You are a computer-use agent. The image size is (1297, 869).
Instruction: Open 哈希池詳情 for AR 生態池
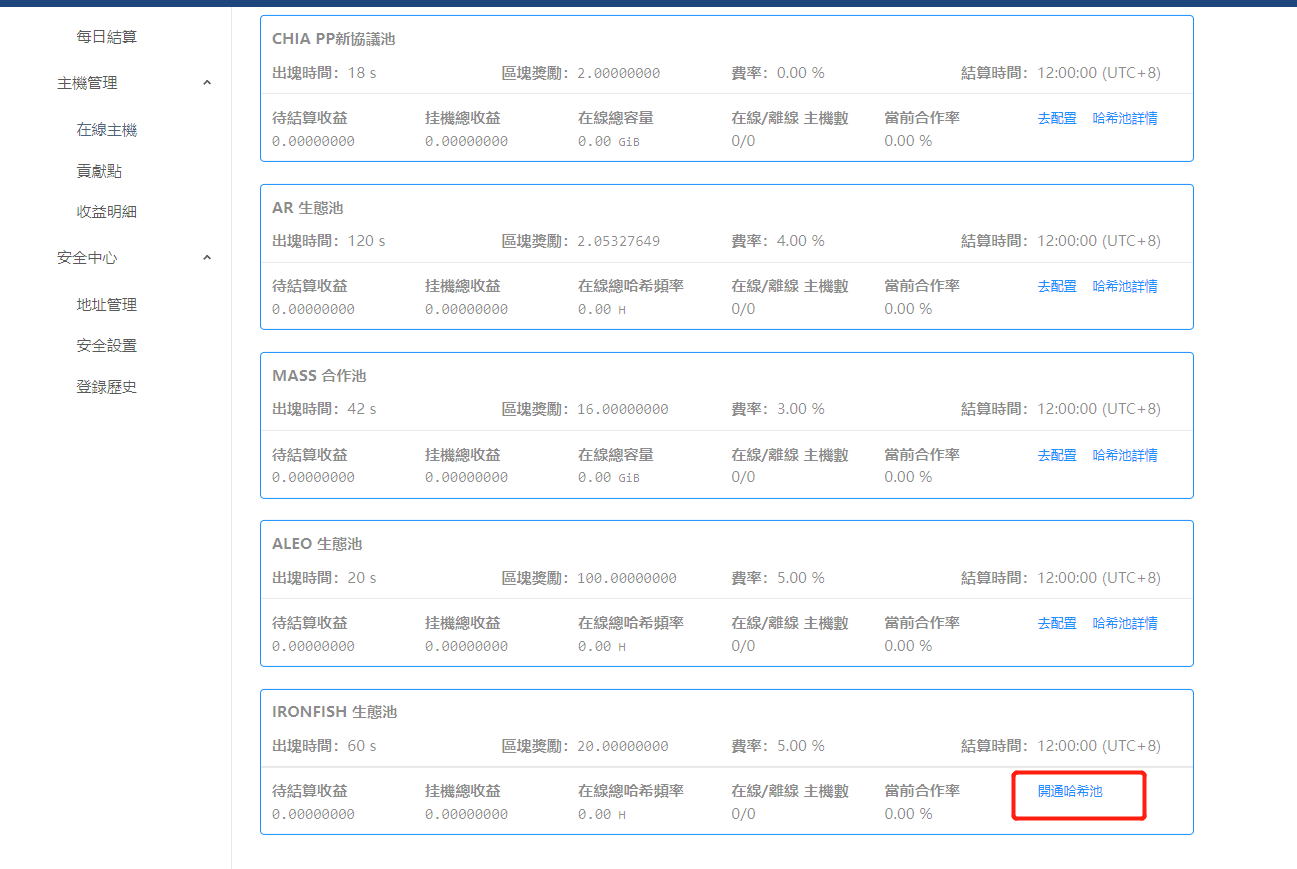pyautogui.click(x=1125, y=286)
